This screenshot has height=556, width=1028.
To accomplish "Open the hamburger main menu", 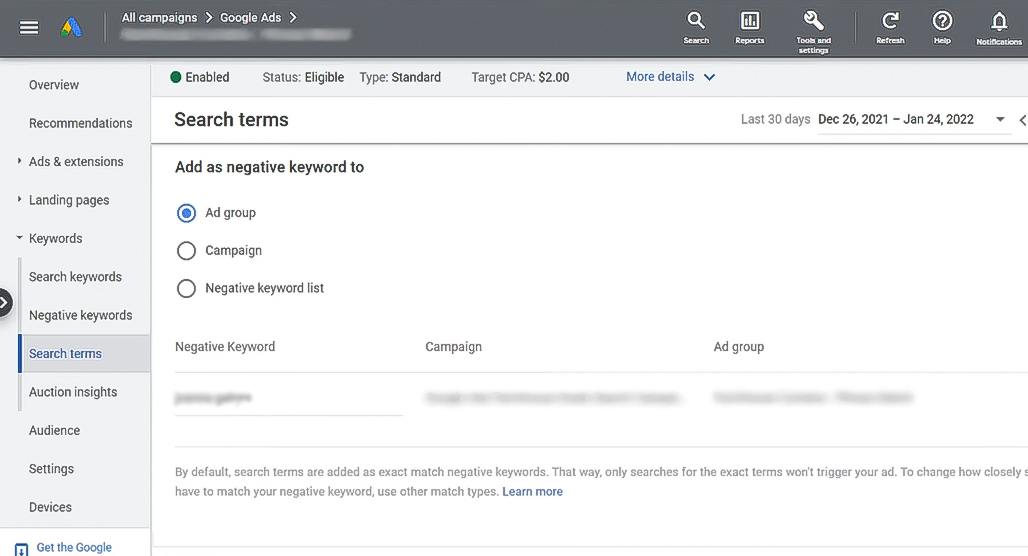I will pos(29,28).
